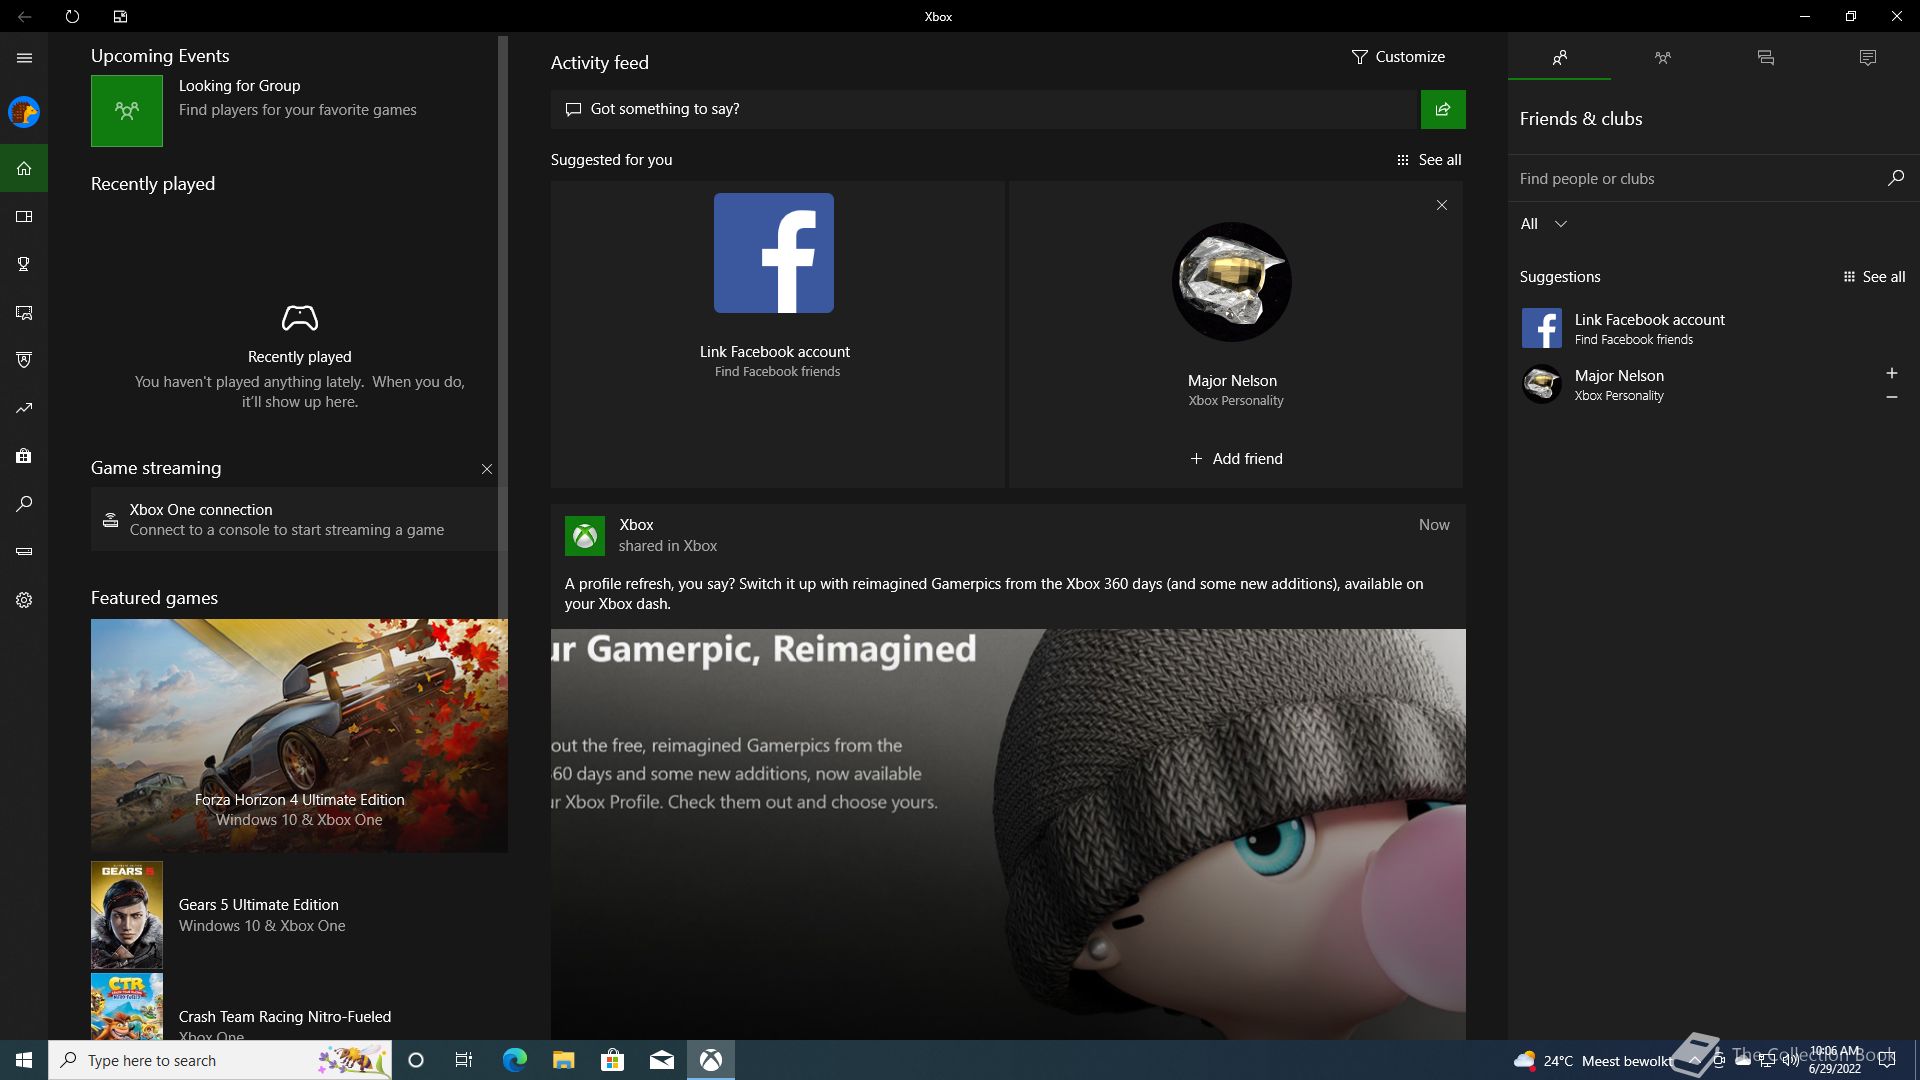
Task: Open the hamburger navigation menu
Action: 24,58
